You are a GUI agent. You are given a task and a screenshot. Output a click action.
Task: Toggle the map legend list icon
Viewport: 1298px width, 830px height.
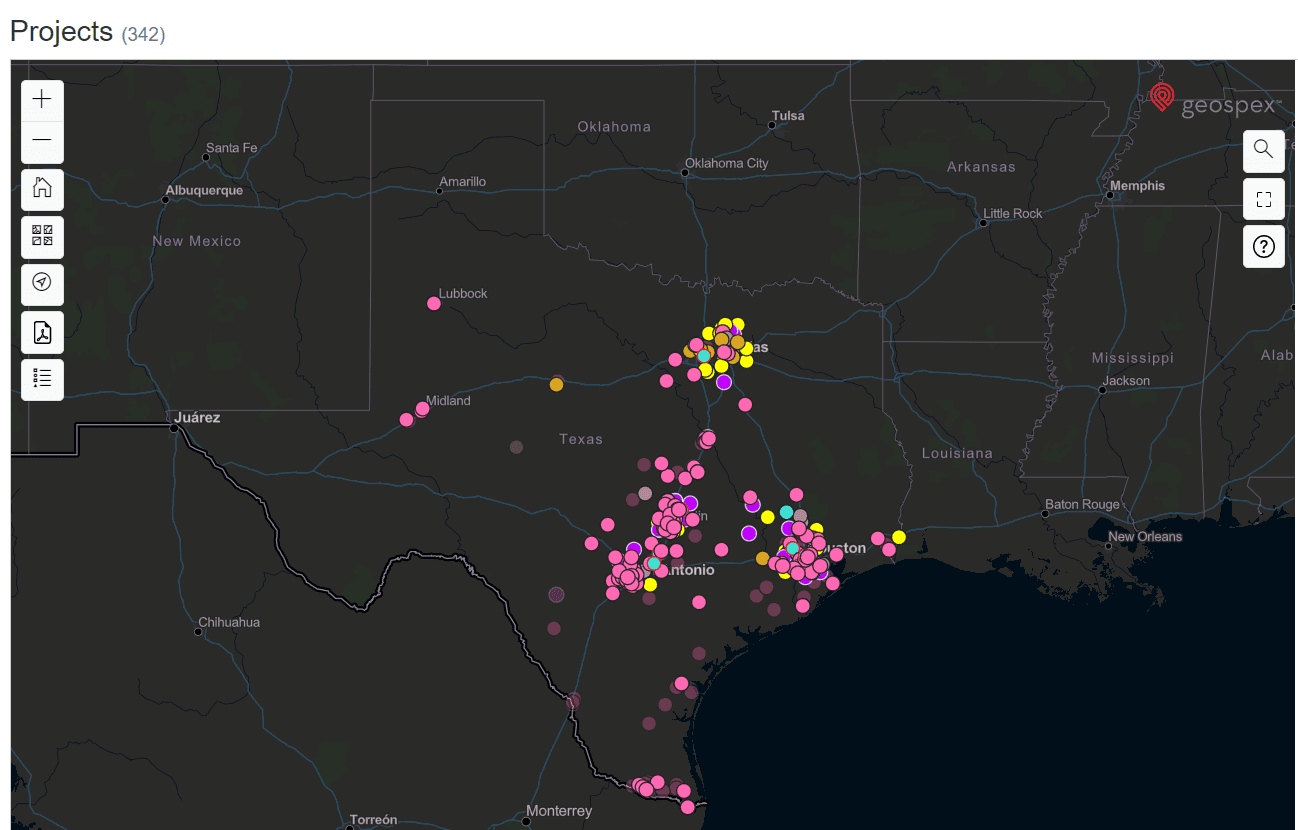coord(42,378)
